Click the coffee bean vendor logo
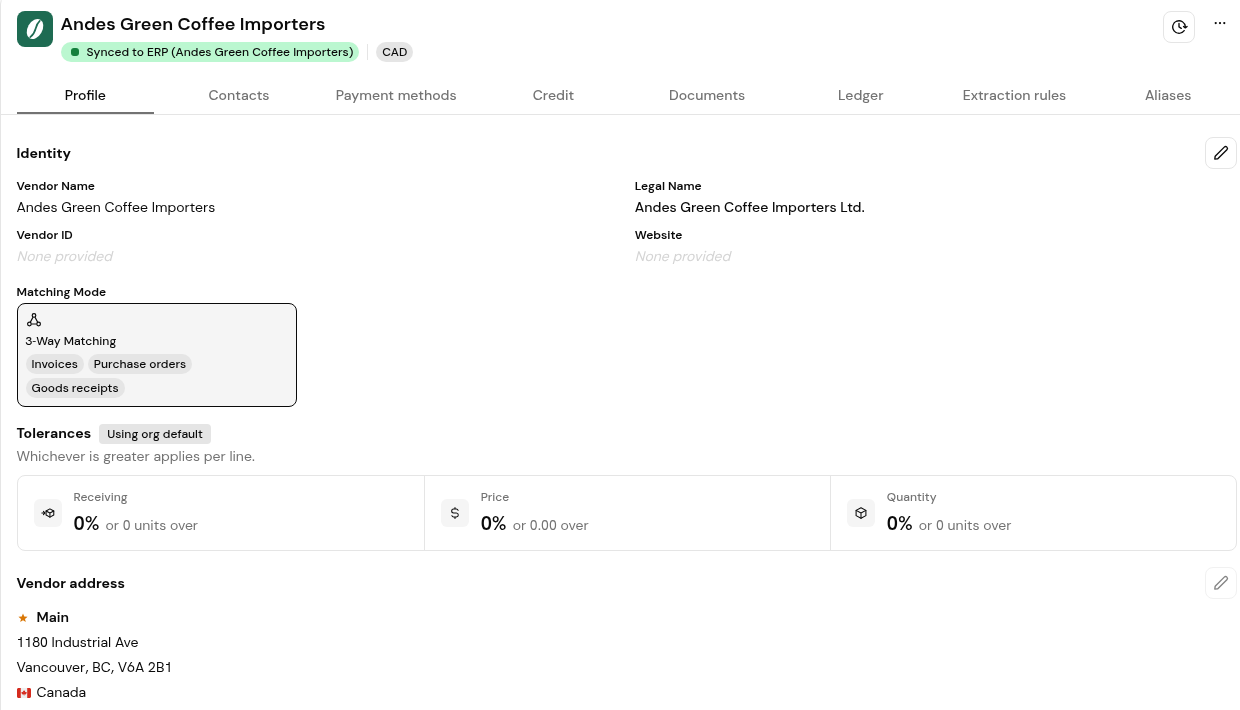The height and width of the screenshot is (710, 1240). coord(35,29)
